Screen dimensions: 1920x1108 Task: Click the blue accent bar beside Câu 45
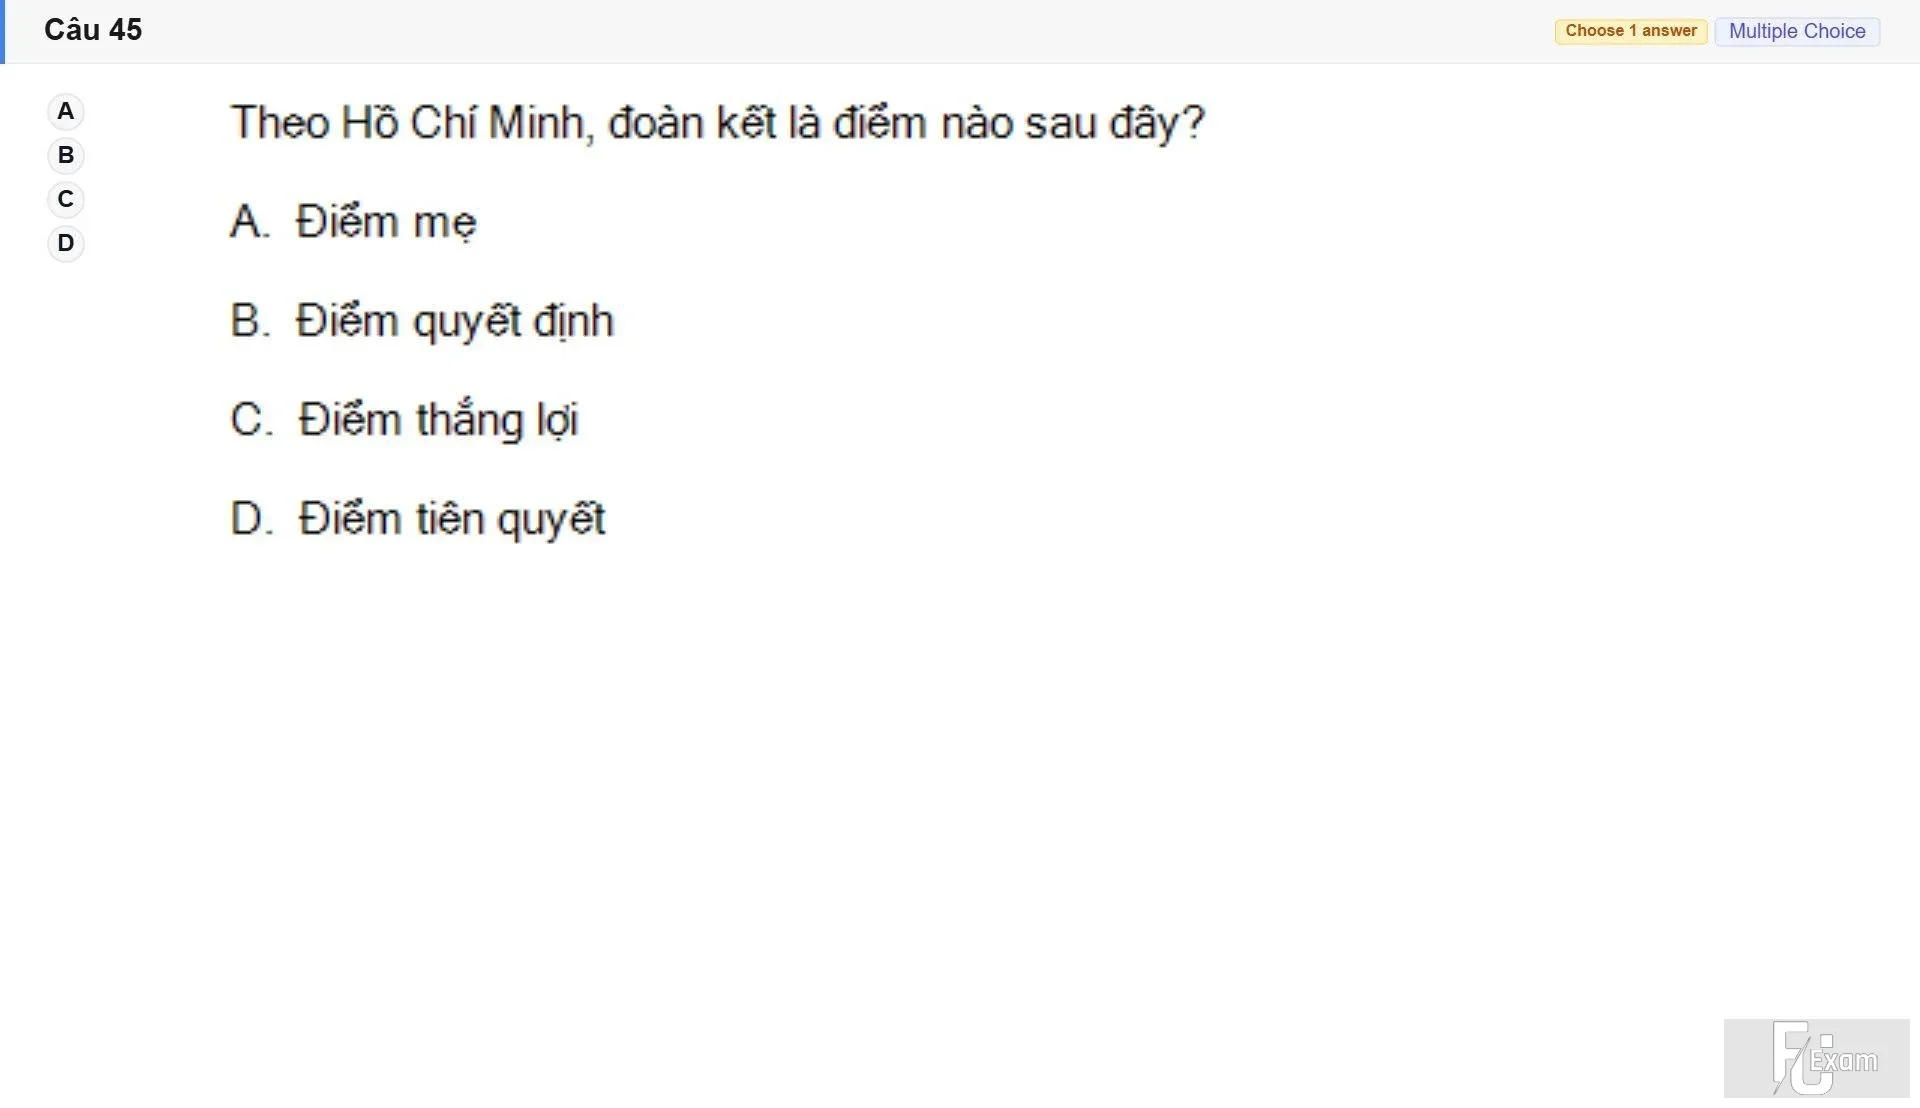point(3,32)
